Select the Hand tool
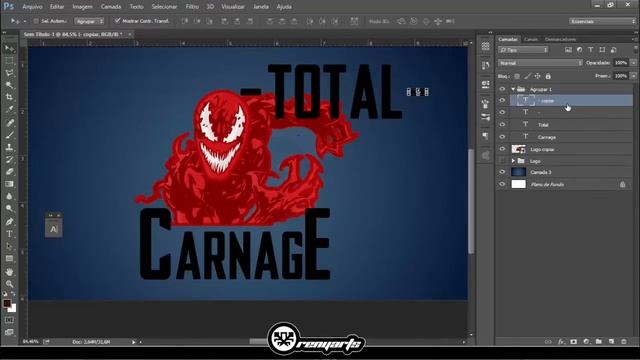The height and width of the screenshot is (360, 640). (x=9, y=272)
